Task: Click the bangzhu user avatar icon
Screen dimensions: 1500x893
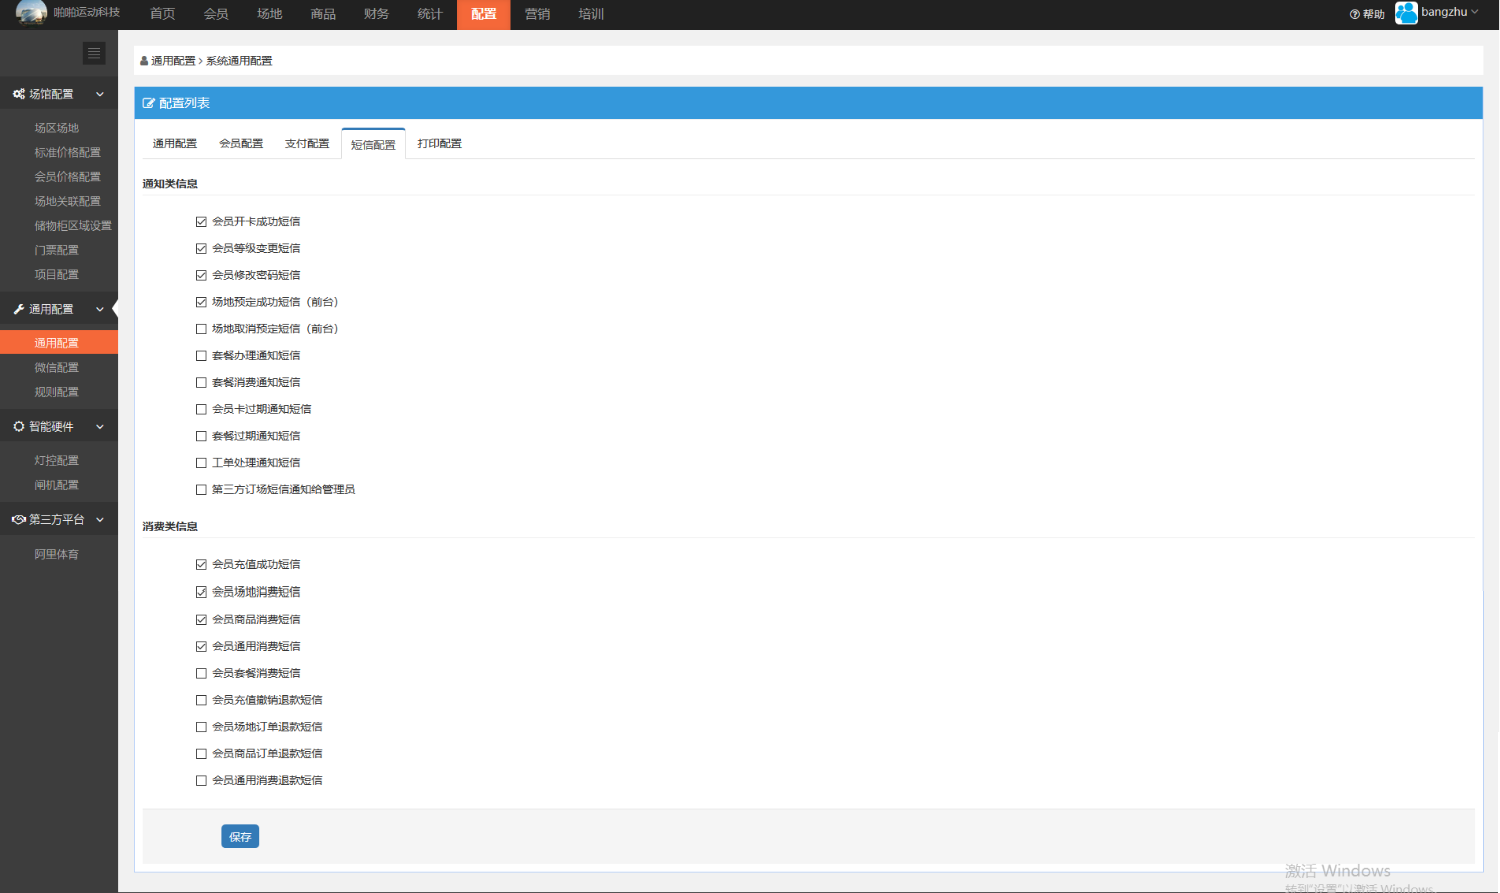Action: pos(1406,12)
